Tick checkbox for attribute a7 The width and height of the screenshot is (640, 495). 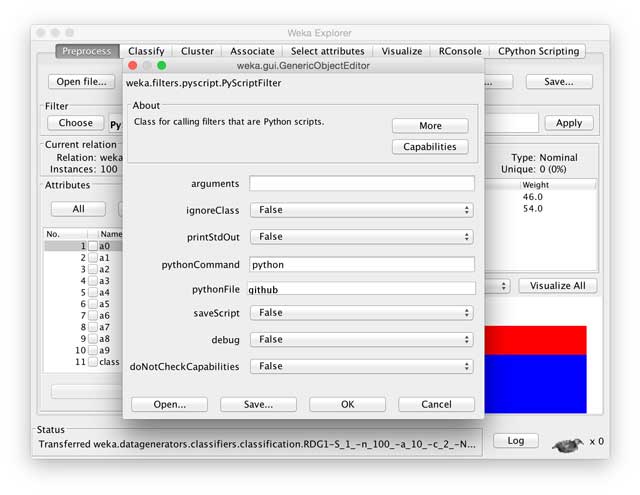point(93,327)
